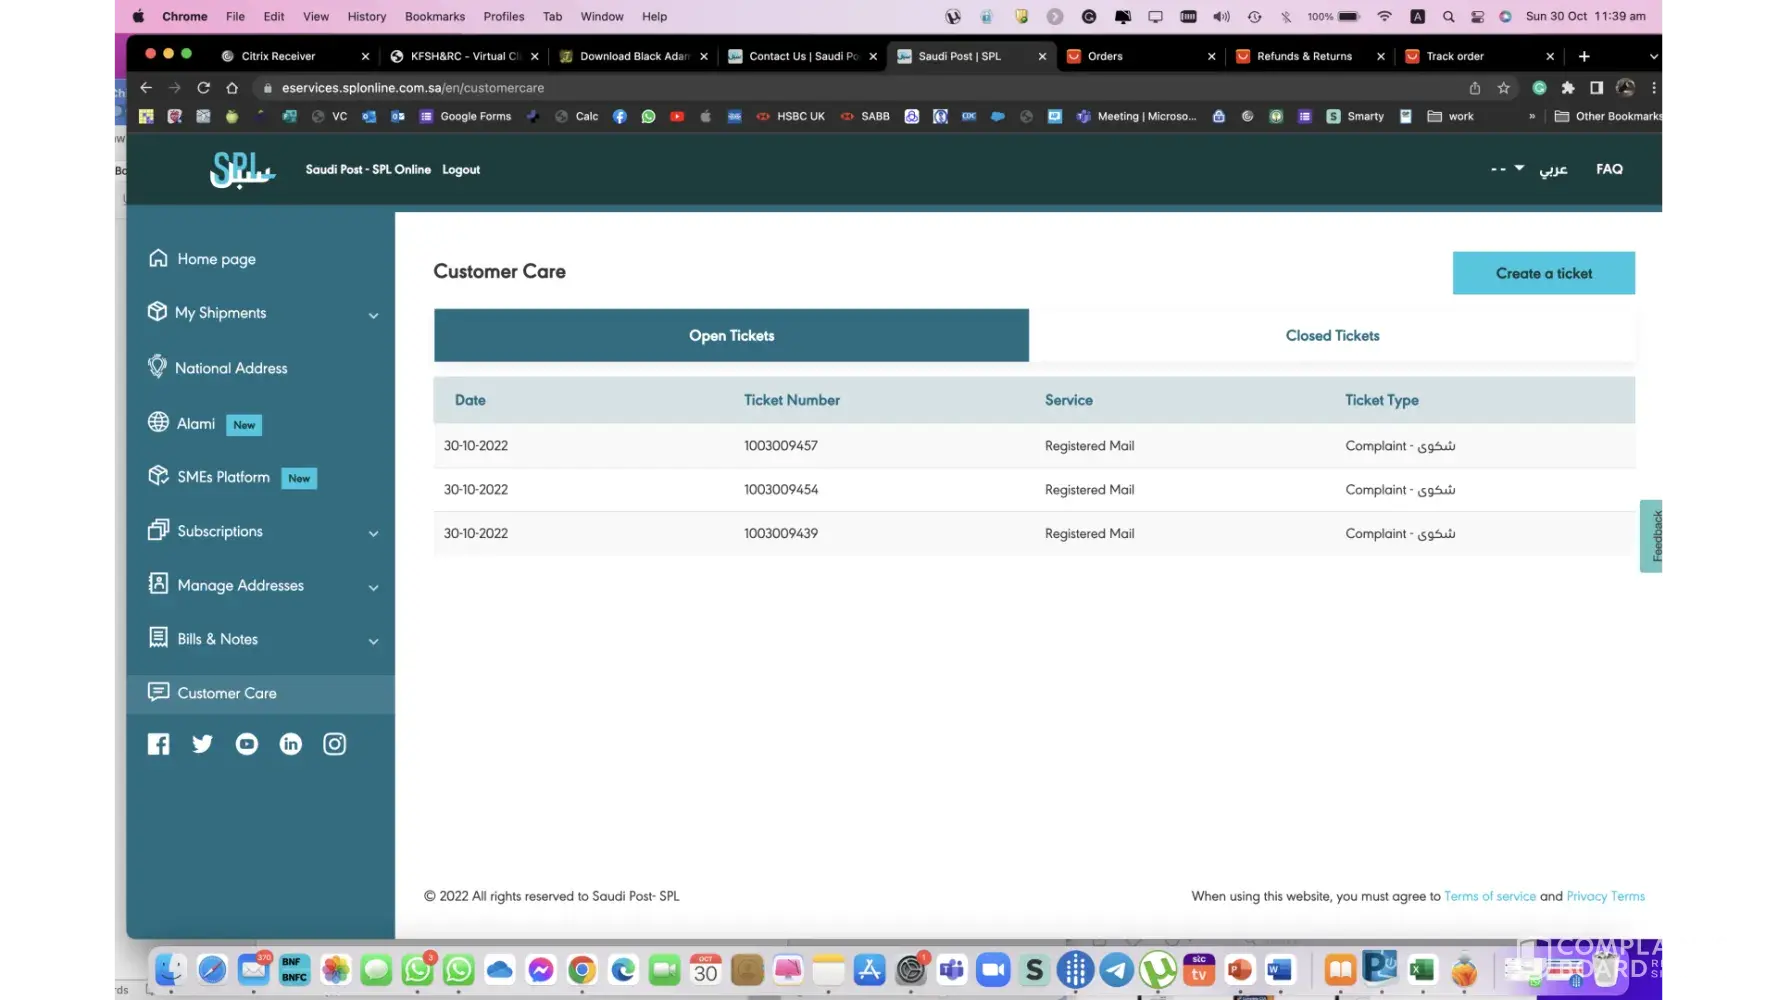Click the Logout link in header
Viewport: 1778px width, 1000px height.
pos(461,170)
